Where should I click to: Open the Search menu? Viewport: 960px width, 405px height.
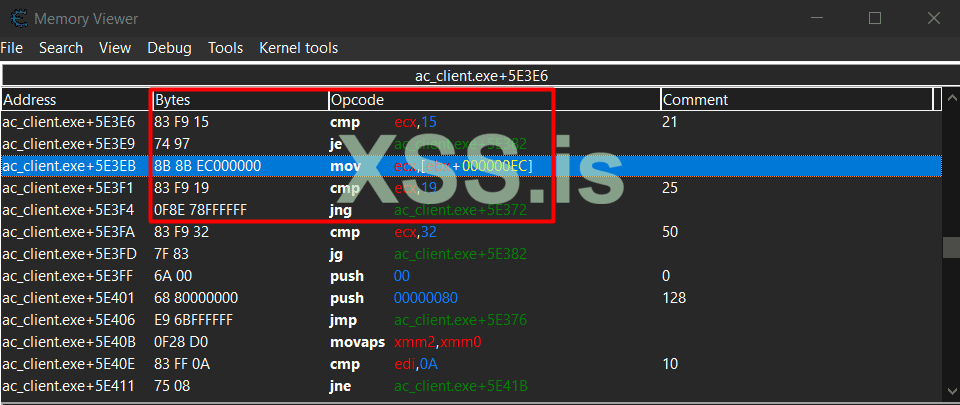tap(61, 48)
